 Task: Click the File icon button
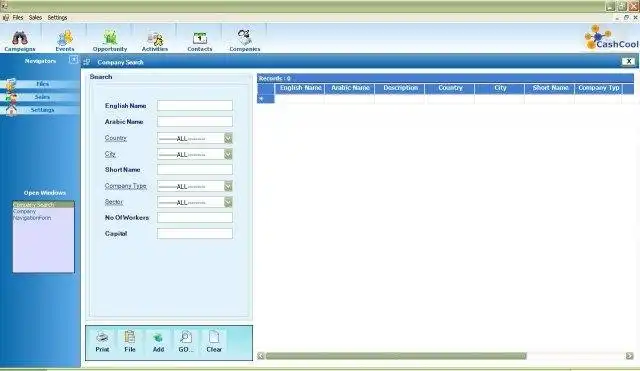[130, 341]
